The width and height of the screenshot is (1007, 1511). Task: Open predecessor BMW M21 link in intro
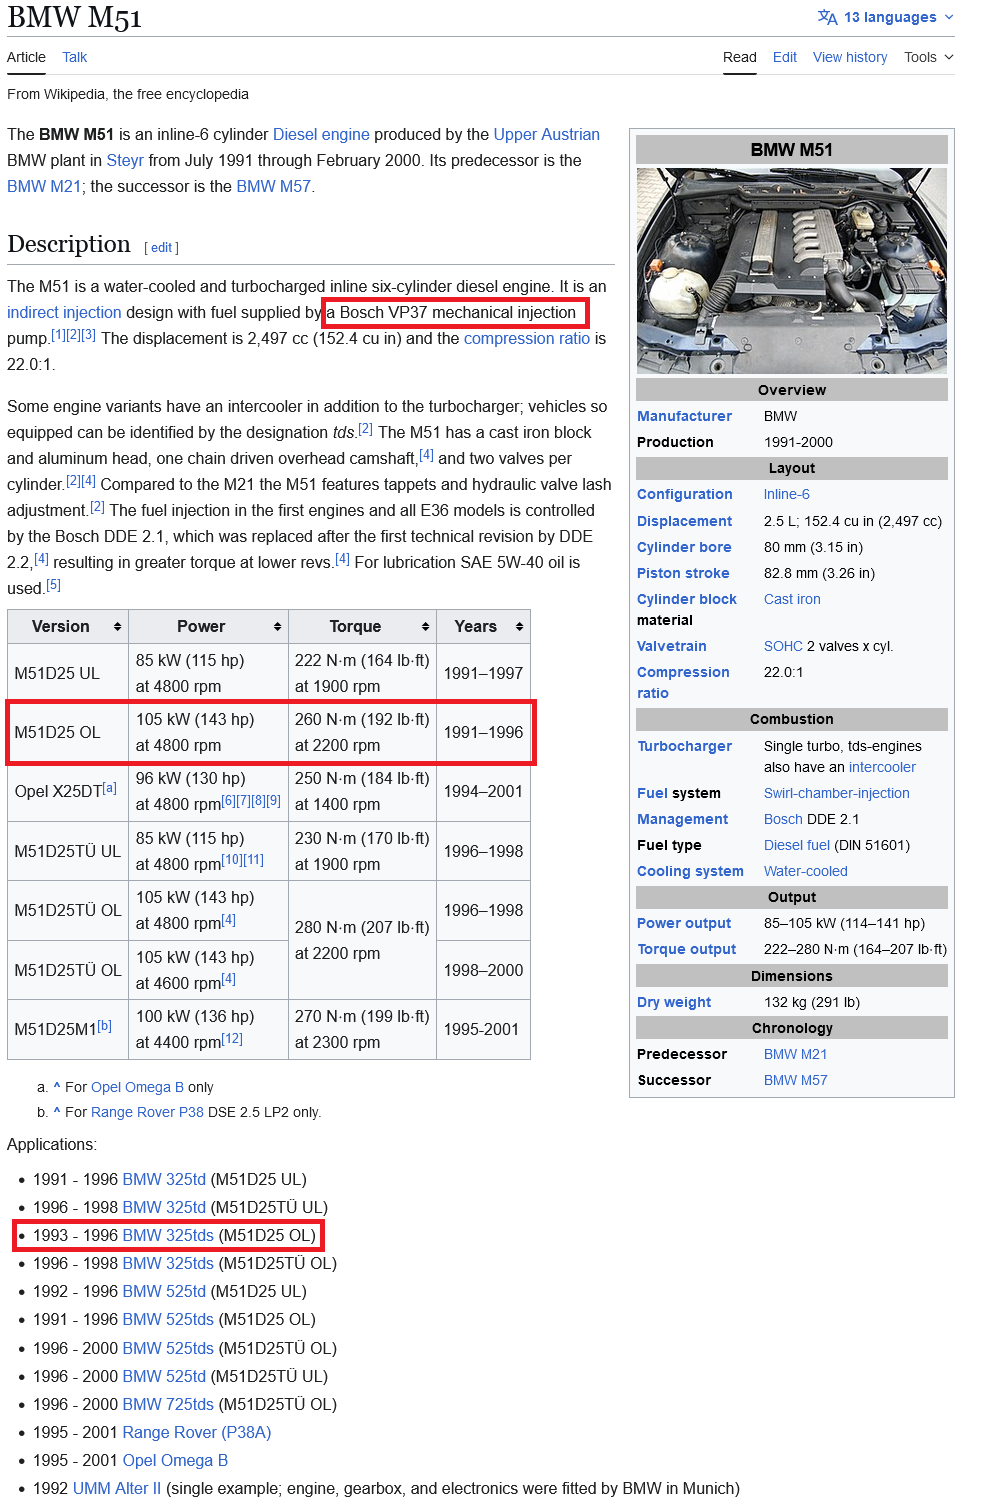tap(44, 186)
